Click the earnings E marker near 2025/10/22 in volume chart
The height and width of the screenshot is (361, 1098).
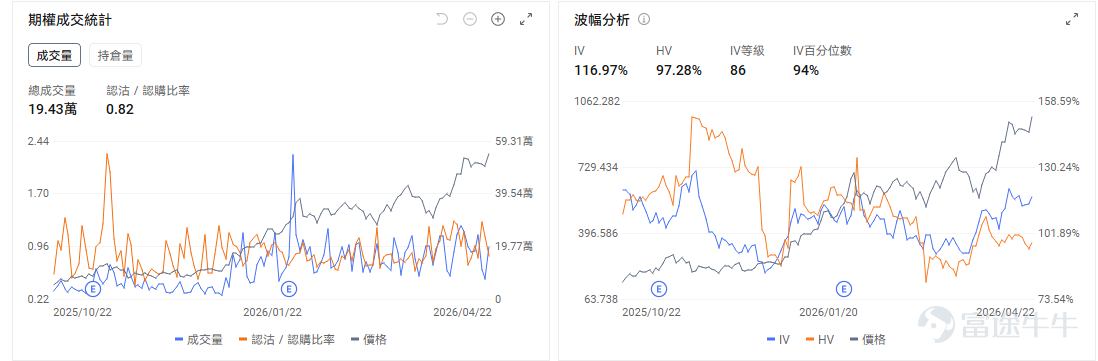pyautogui.click(x=93, y=288)
